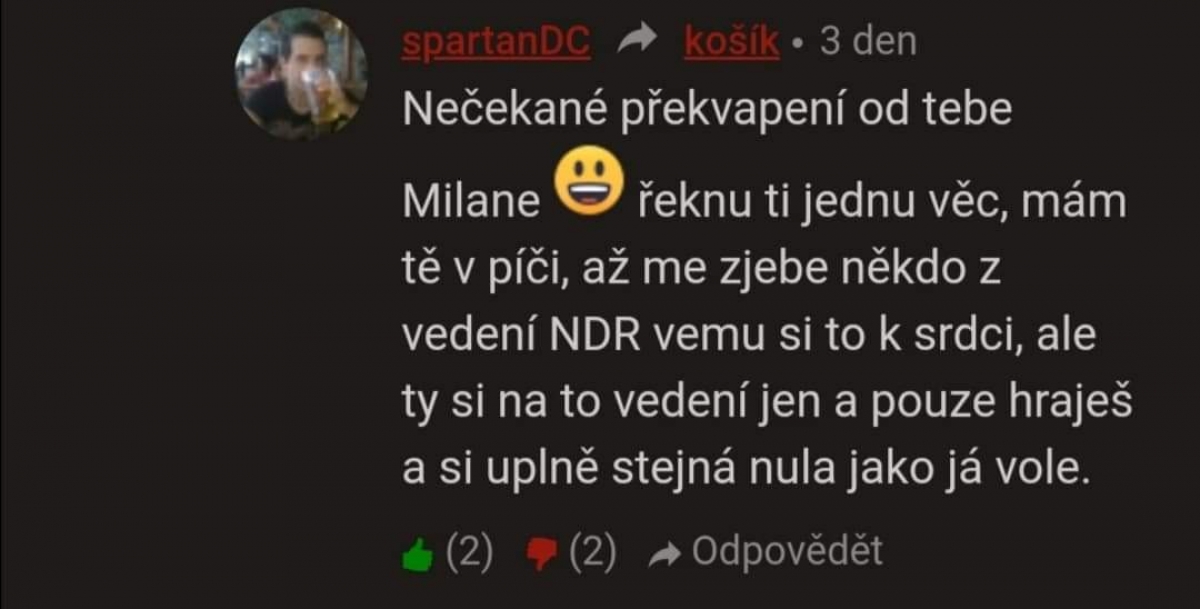This screenshot has height=609, width=1200.
Task: Click the smiling emoji after Milane
Action: tap(589, 183)
